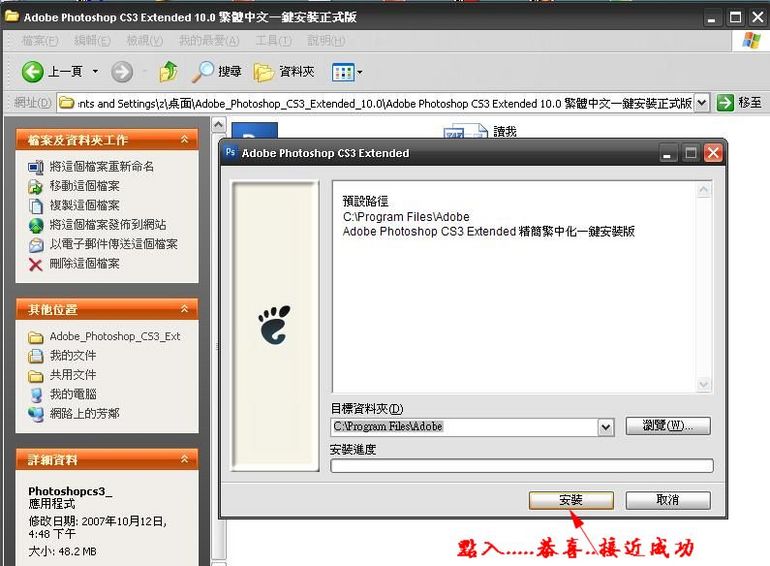Image resolution: width=770 pixels, height=566 pixels.
Task: Collapse the 詳細資料 panel
Action: [185, 459]
